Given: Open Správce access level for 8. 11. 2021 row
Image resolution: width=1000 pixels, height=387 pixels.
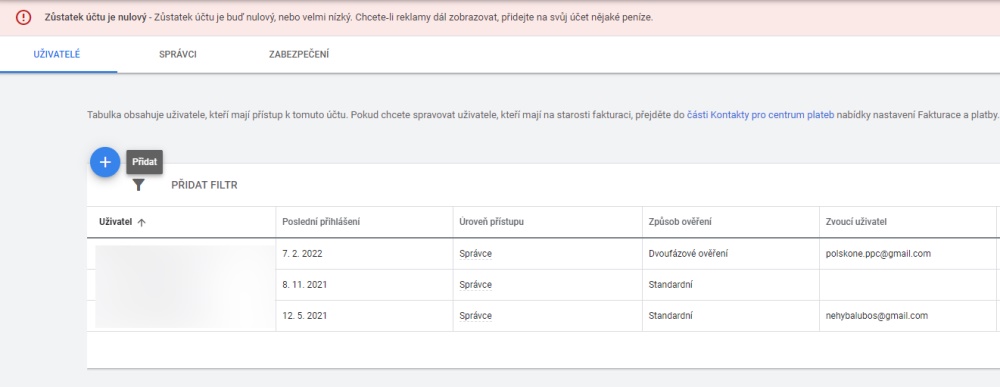Looking at the screenshot, I should (475, 285).
